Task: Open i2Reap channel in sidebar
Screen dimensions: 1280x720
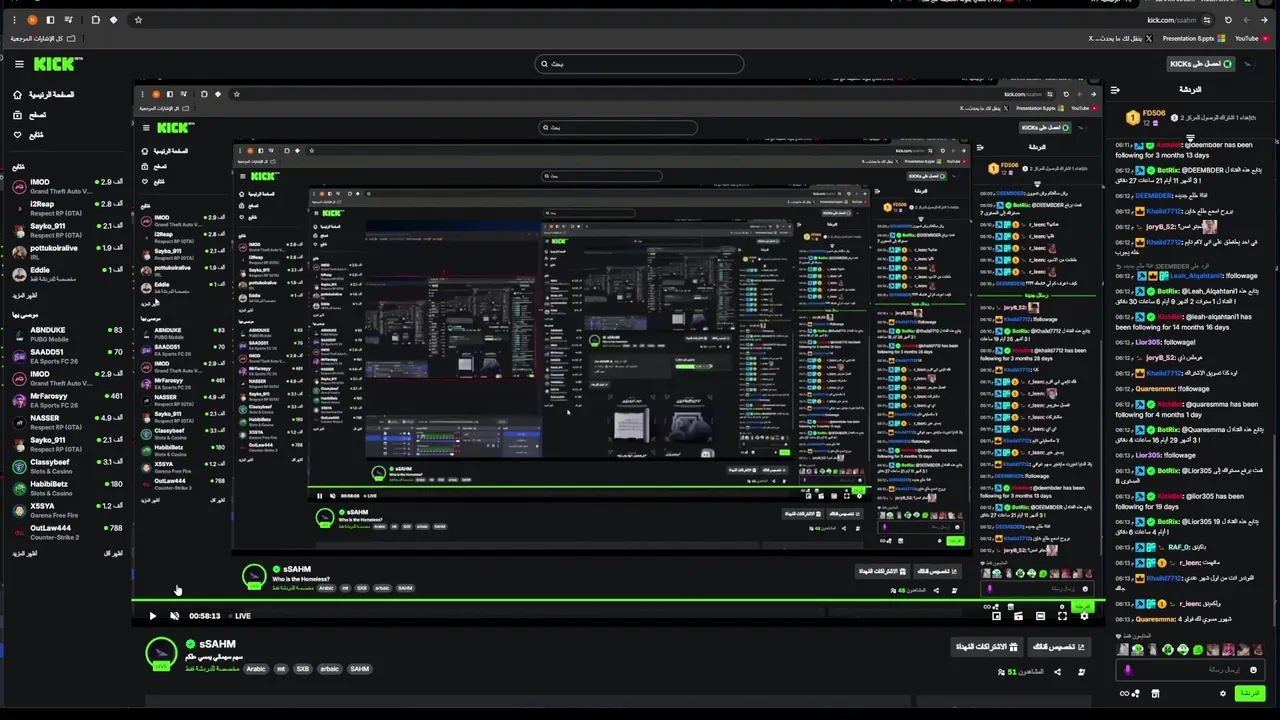Action: click(68, 209)
